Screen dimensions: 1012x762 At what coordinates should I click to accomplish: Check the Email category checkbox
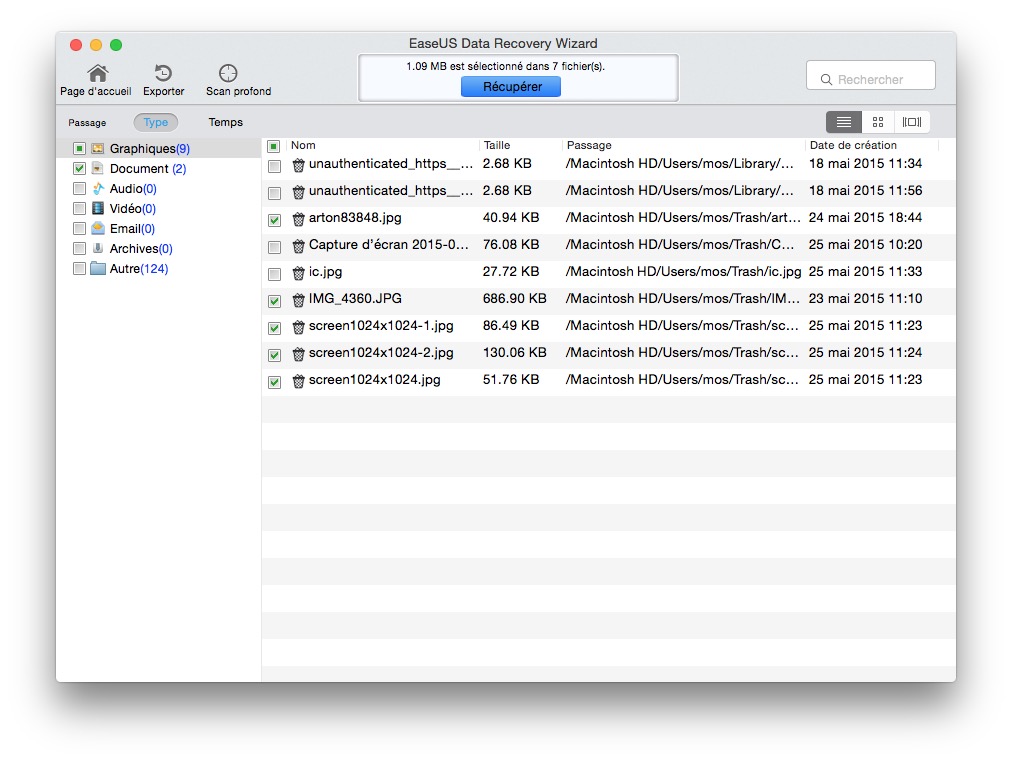coord(79,229)
